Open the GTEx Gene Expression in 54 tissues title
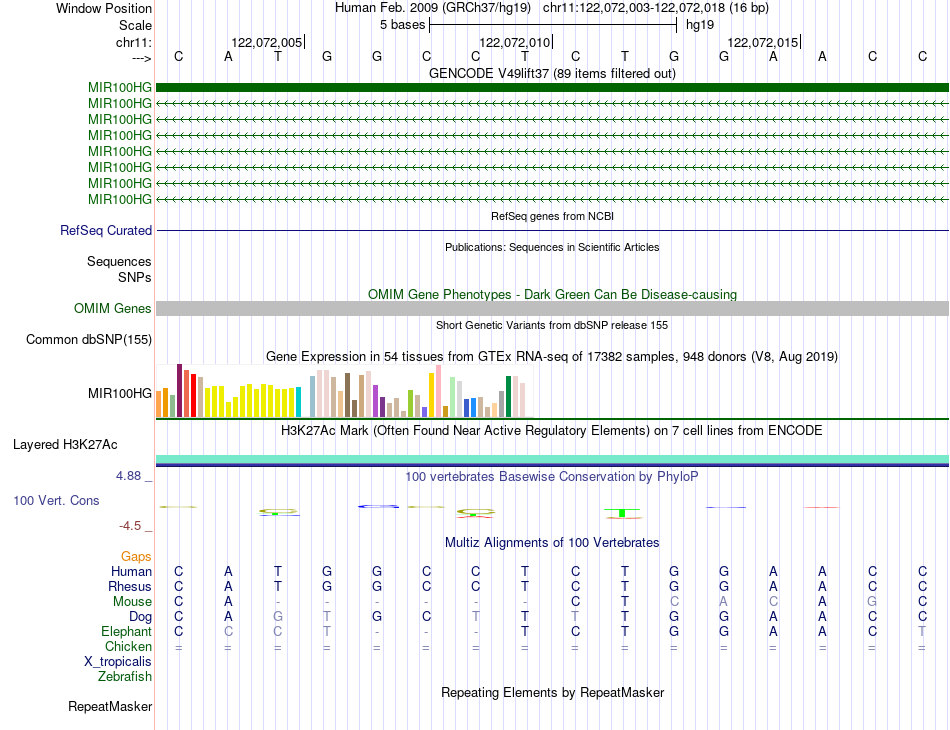The image size is (950, 730). 552,356
